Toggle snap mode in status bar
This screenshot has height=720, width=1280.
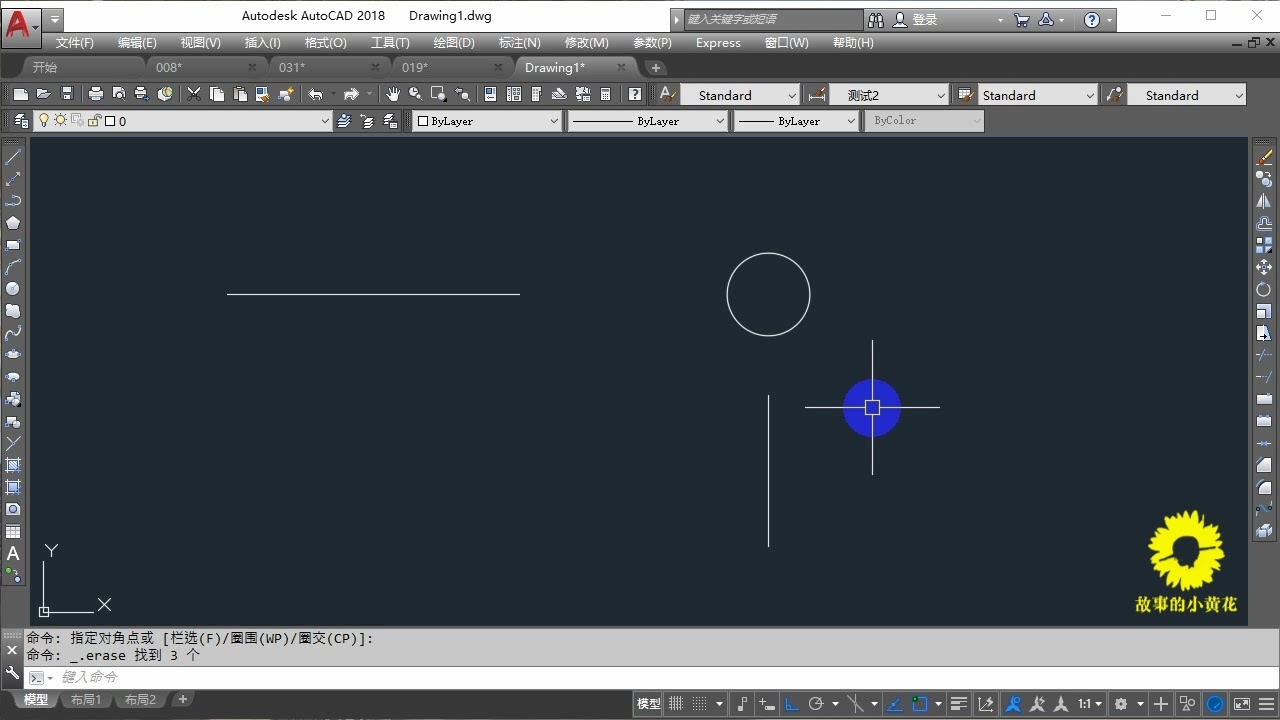pos(702,704)
